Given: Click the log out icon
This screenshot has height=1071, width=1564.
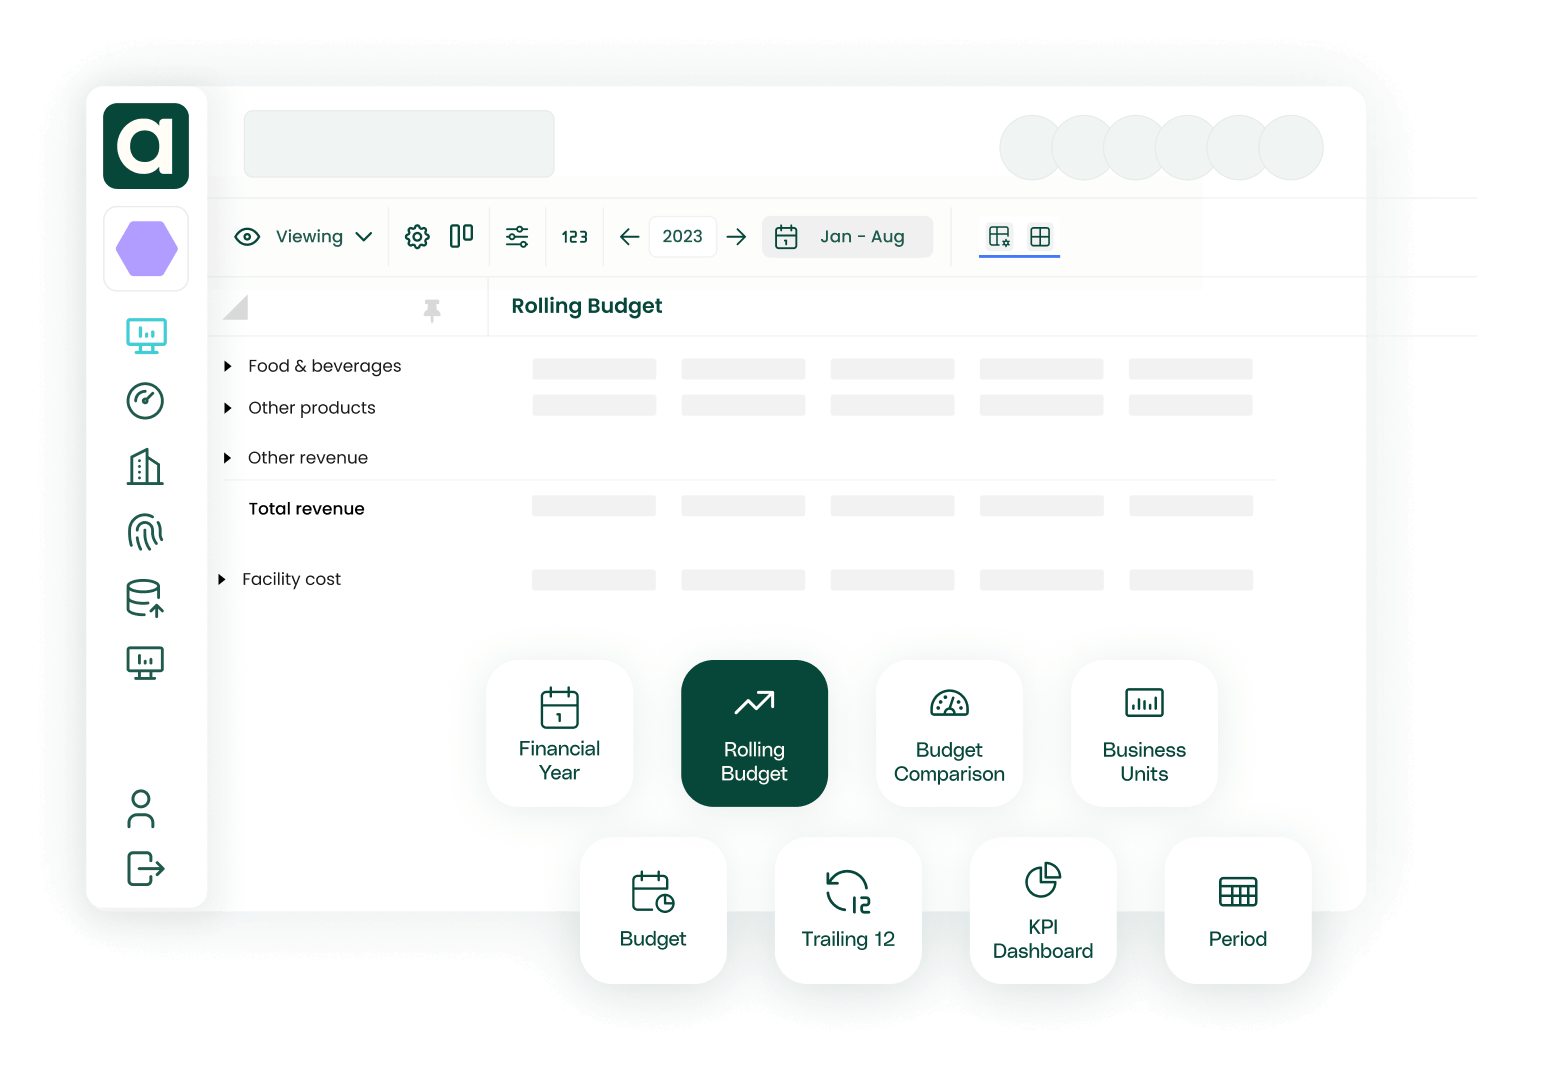Looking at the screenshot, I should pos(145,868).
